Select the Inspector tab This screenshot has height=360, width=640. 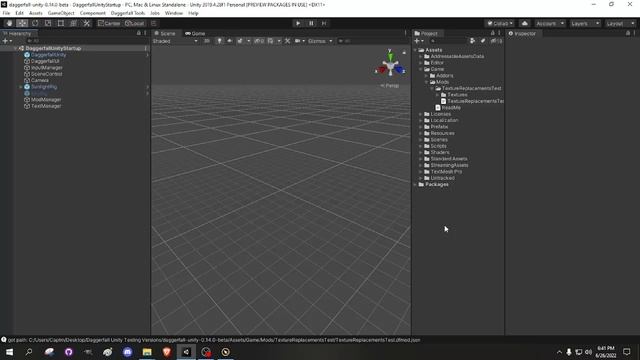(x=522, y=33)
